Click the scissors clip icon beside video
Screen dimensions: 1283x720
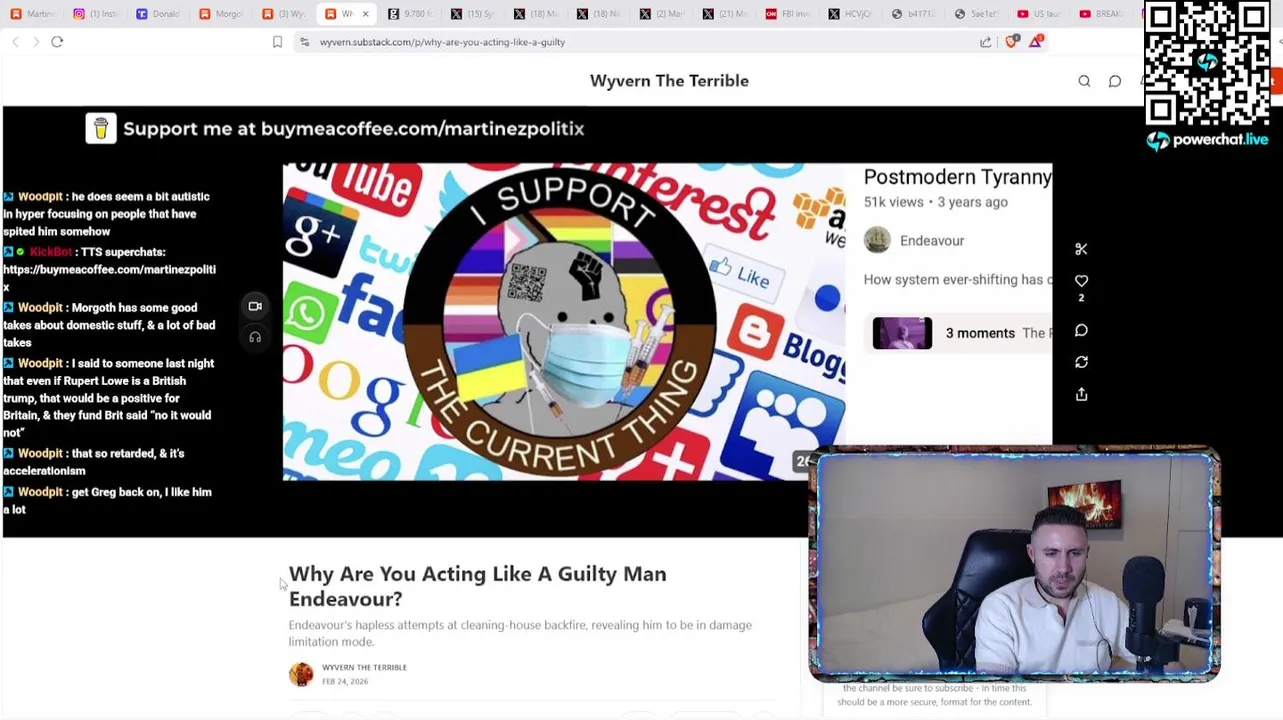pos(1081,249)
